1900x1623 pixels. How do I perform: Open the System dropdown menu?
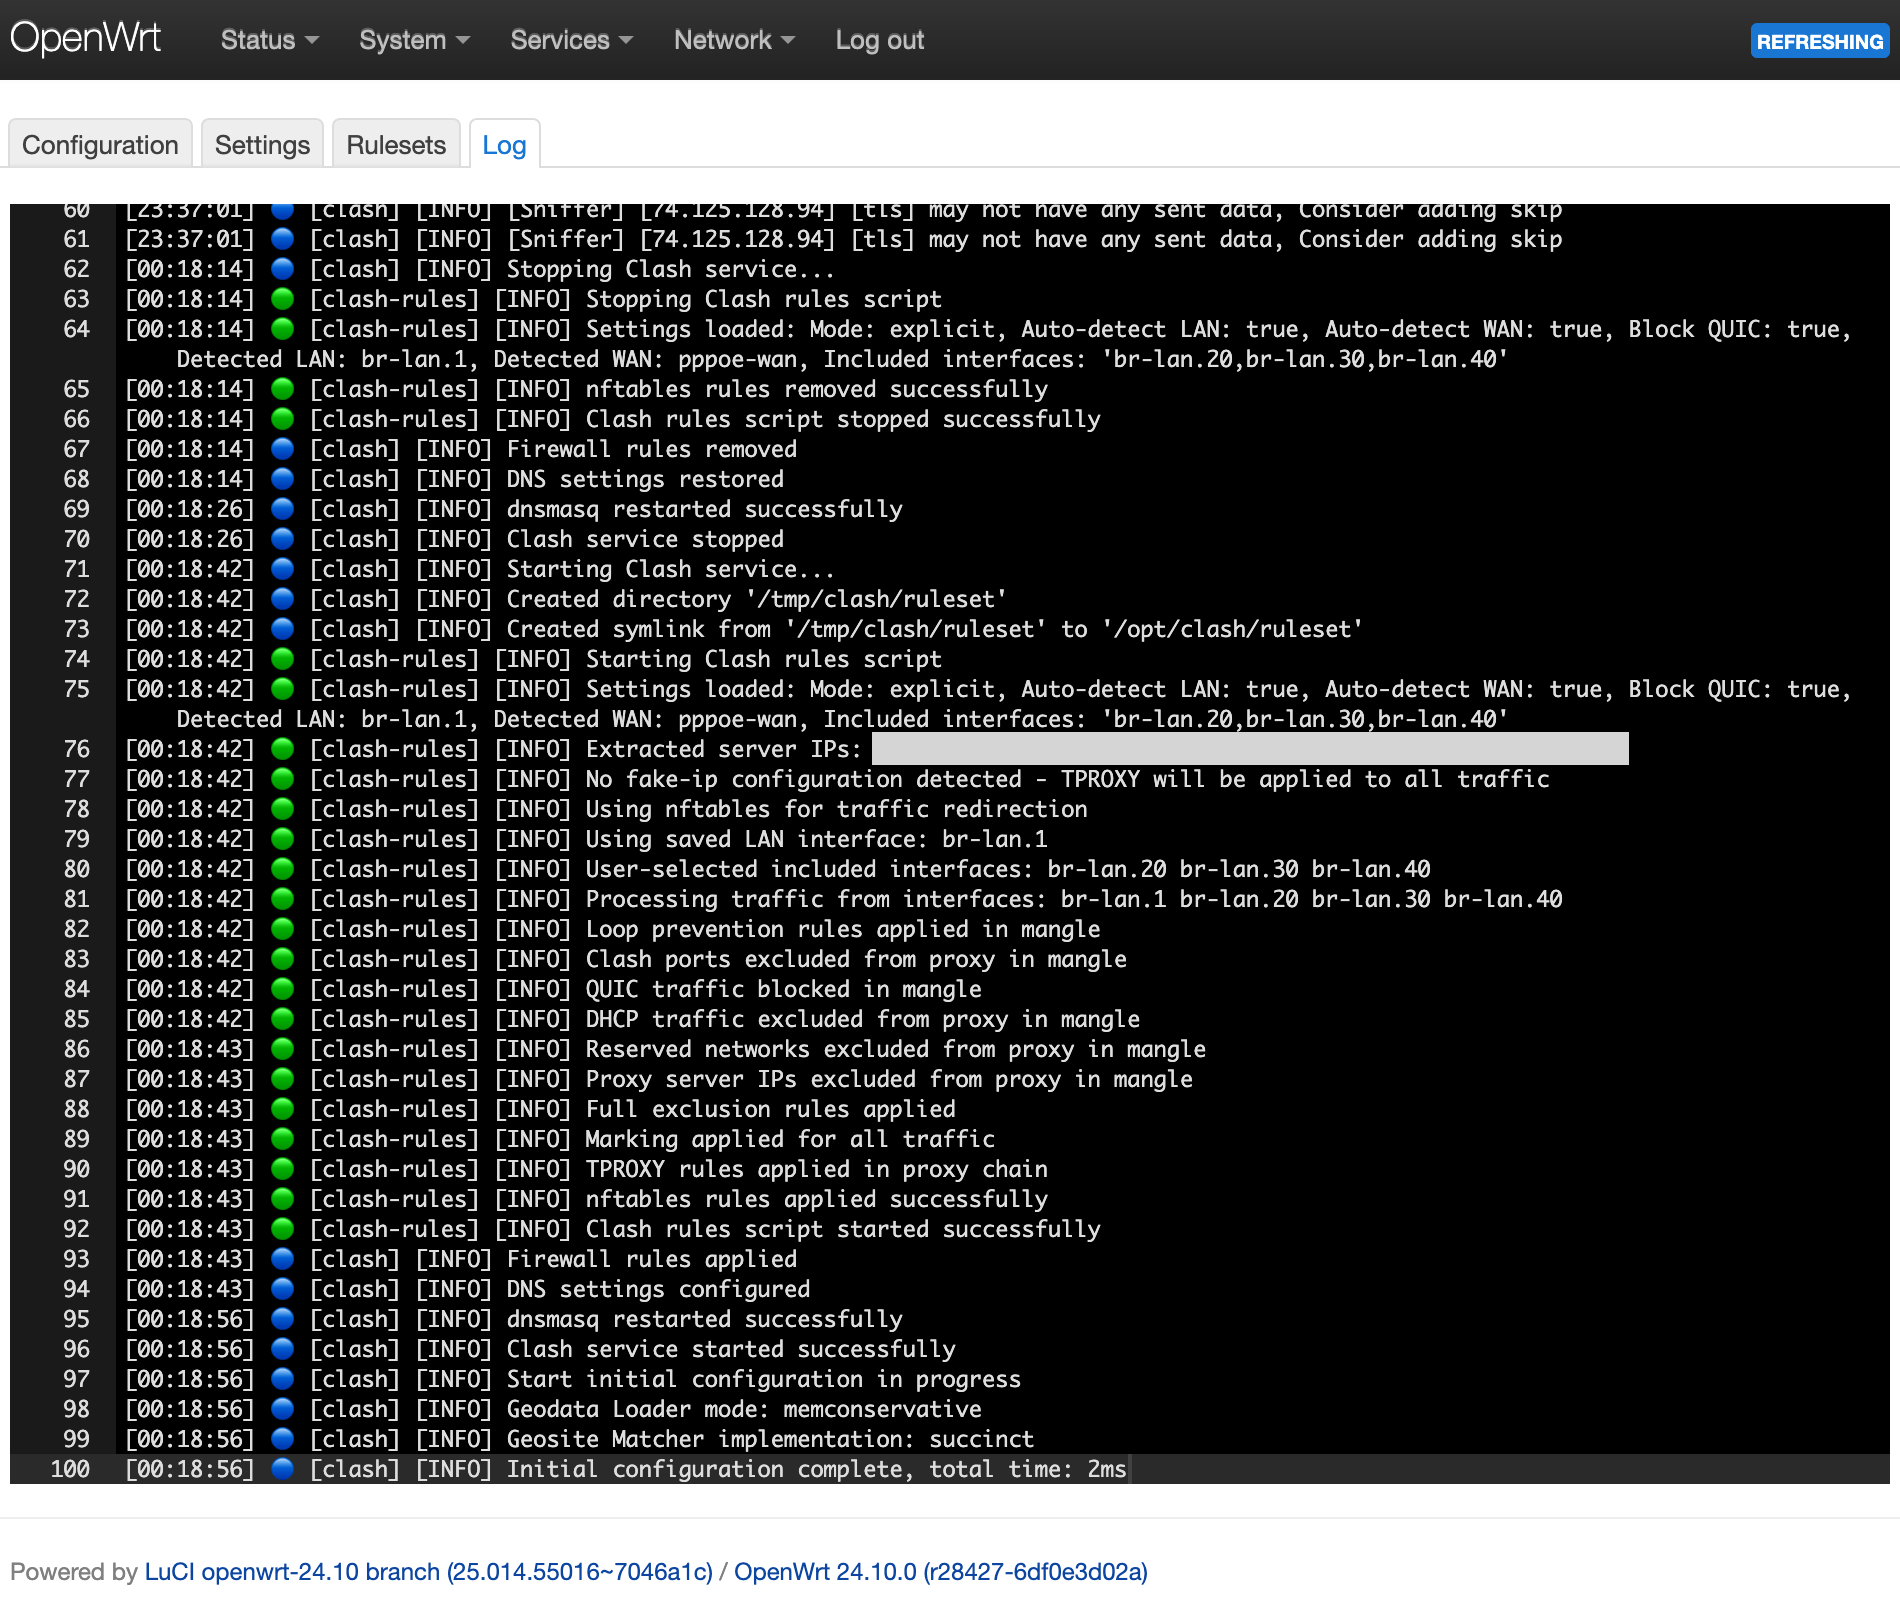(414, 40)
